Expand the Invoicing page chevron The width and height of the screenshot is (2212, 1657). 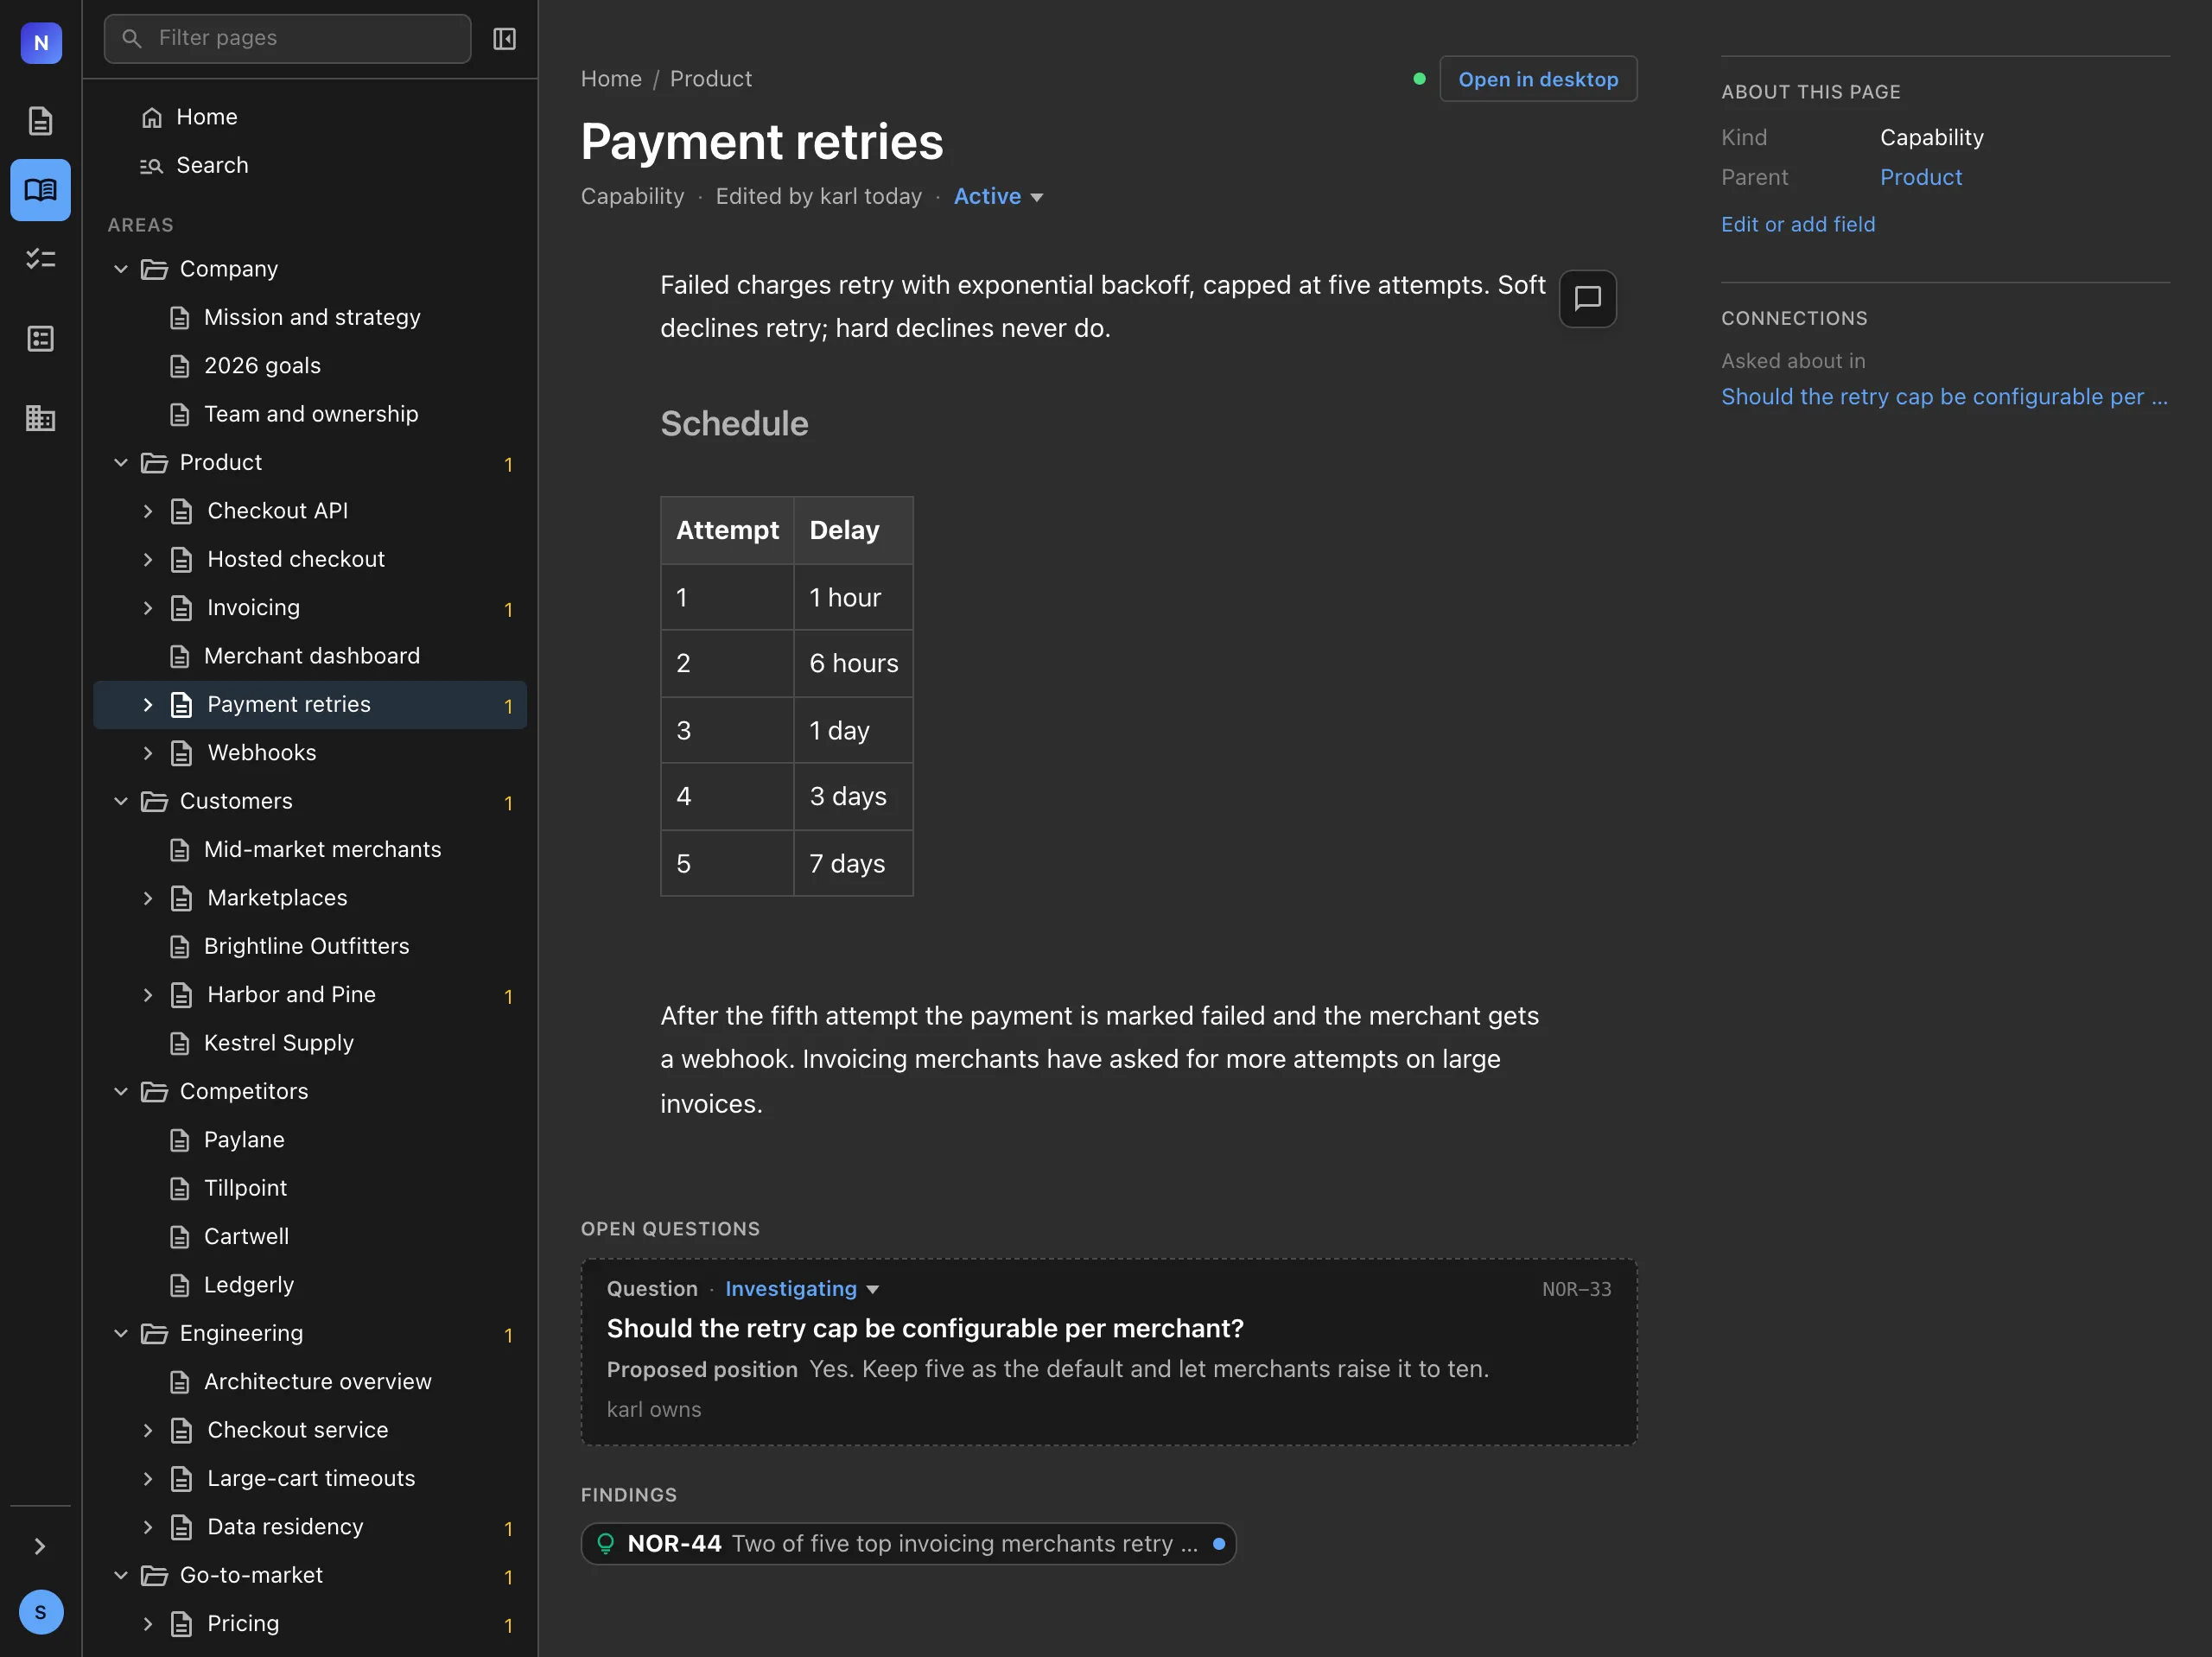pos(148,608)
